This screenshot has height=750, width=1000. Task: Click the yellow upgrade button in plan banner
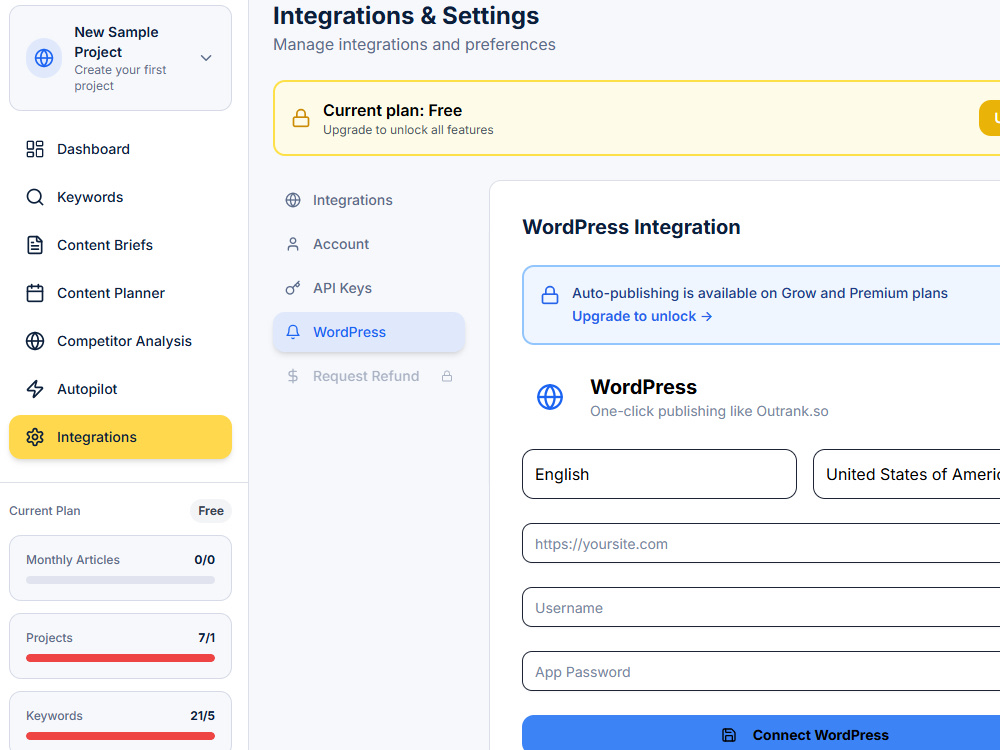click(990, 118)
